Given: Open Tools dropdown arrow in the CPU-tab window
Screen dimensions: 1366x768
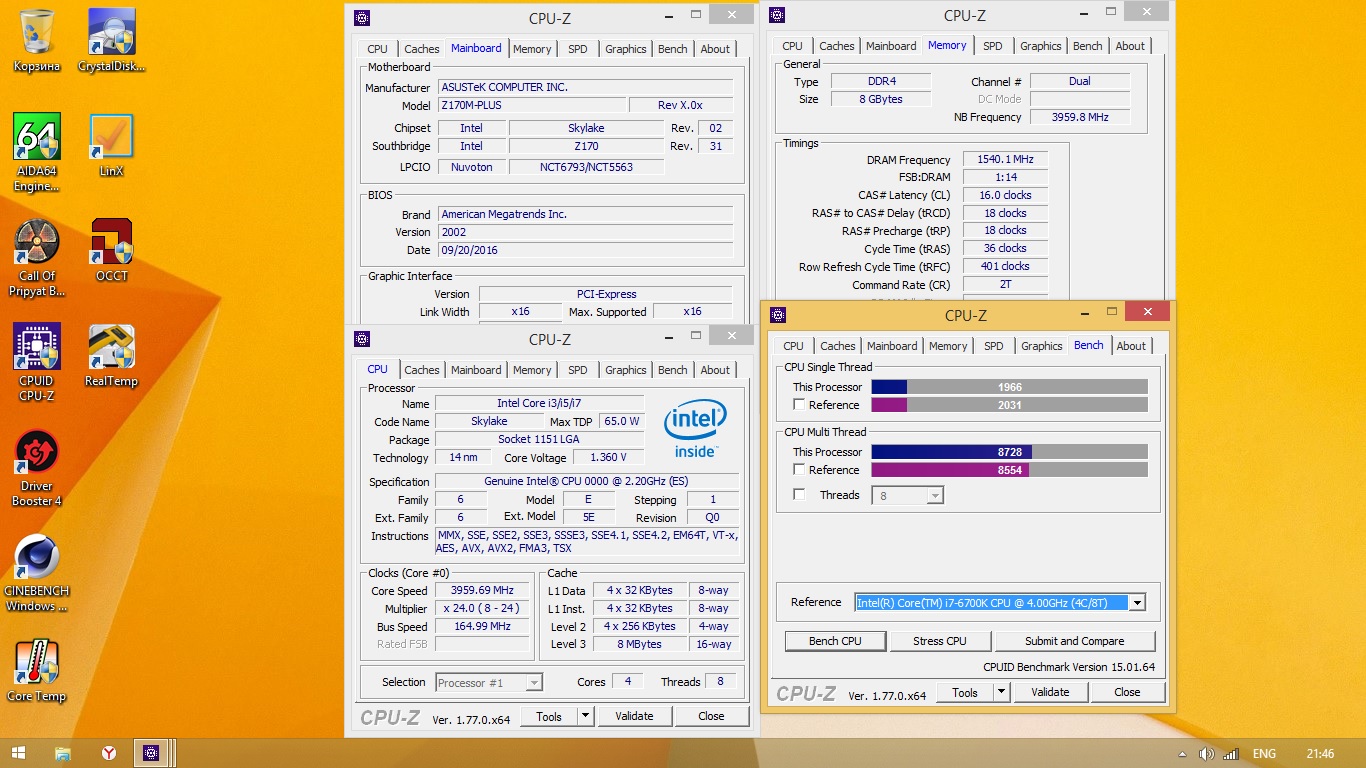Looking at the screenshot, I should (585, 716).
